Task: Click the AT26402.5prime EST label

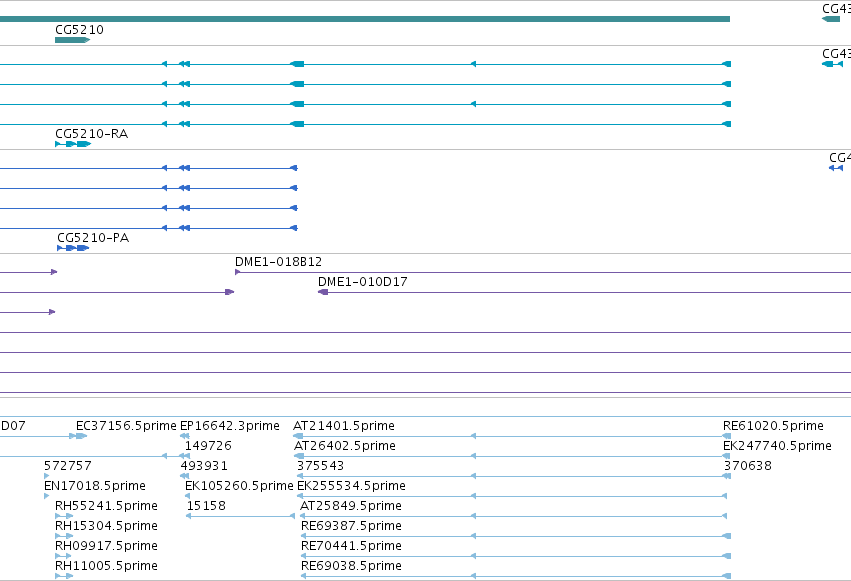Action: [x=345, y=445]
